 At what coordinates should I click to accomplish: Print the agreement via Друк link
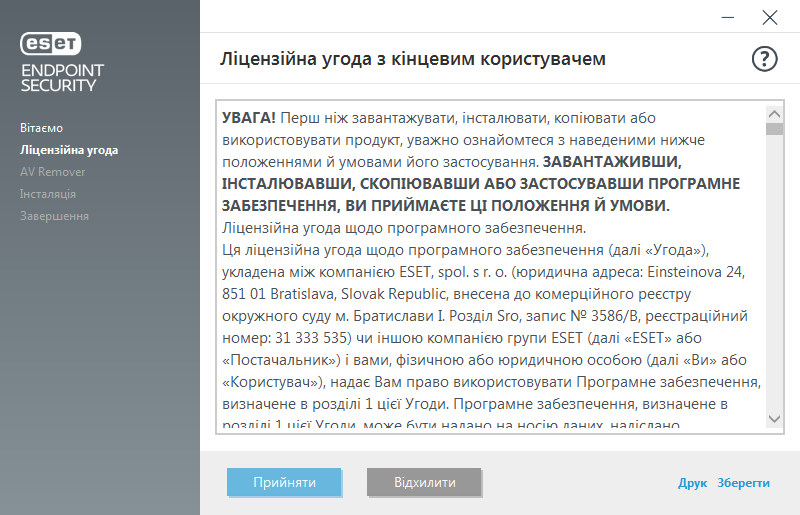point(692,483)
